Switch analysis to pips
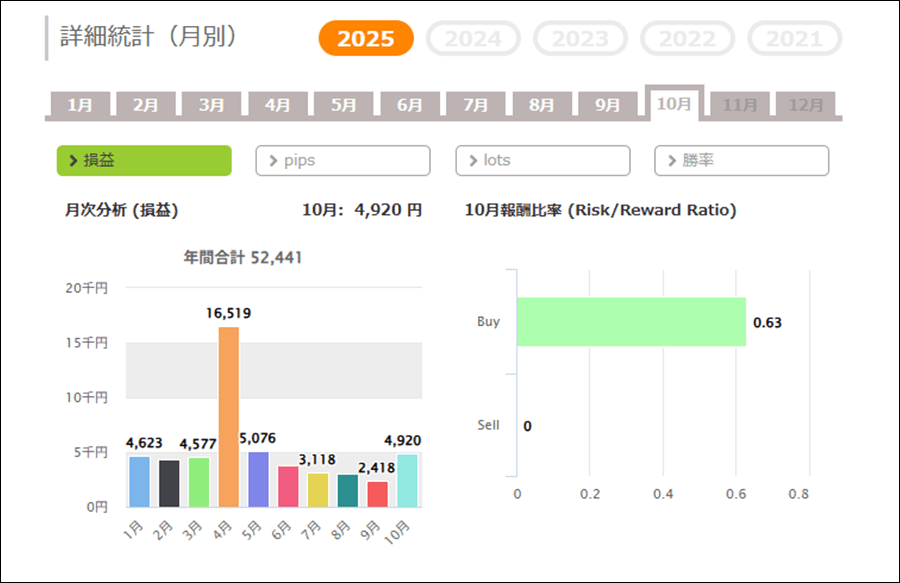Screen dimensions: 900x583 343,160
